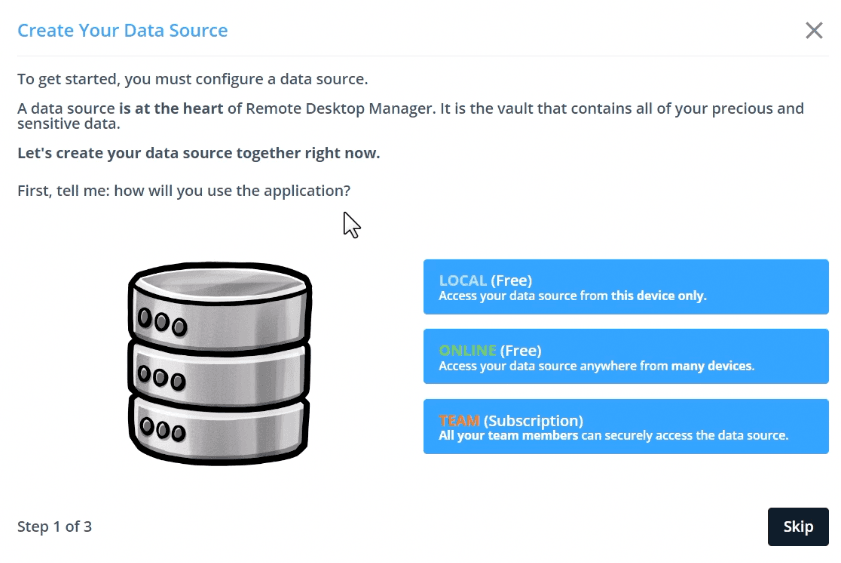Click the 'anywhere from many devices' description
Screen dimensions: 841x563
click(596, 366)
